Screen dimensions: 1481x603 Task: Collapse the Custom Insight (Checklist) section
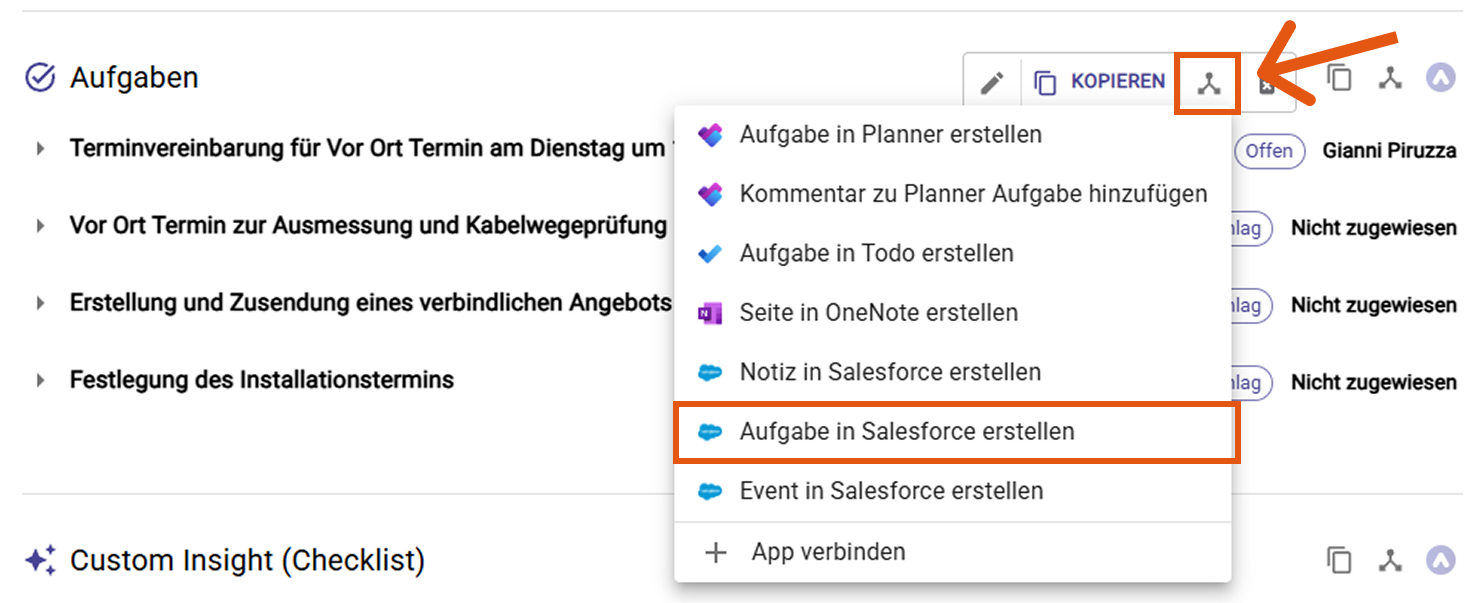pos(1440,560)
